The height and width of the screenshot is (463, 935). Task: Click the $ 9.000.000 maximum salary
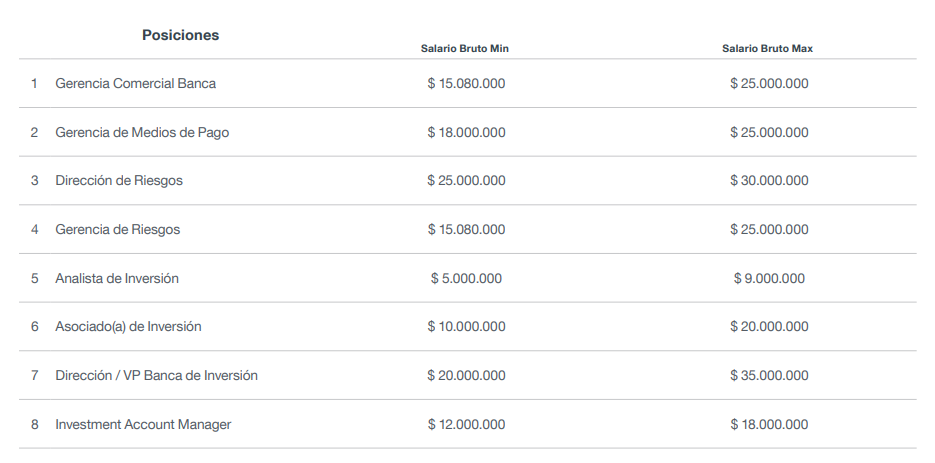pyautogui.click(x=769, y=279)
